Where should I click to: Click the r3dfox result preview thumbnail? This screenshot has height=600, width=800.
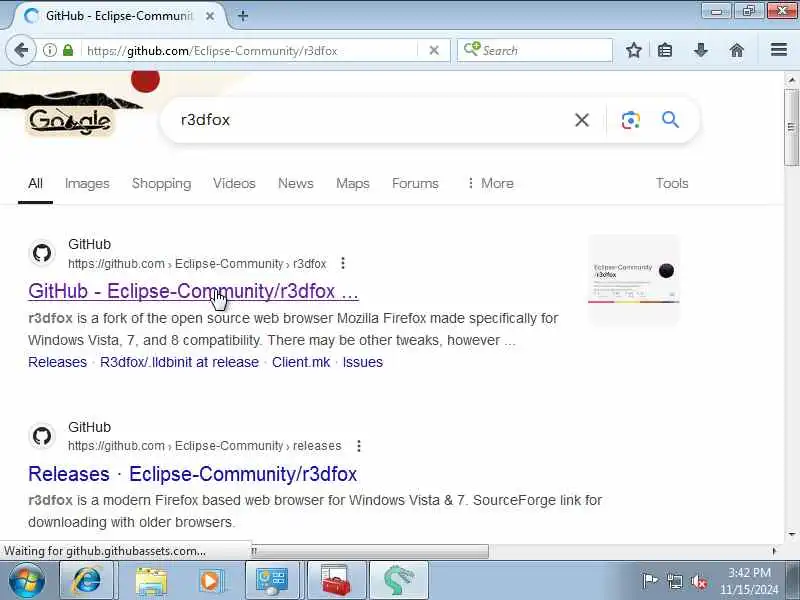634,280
